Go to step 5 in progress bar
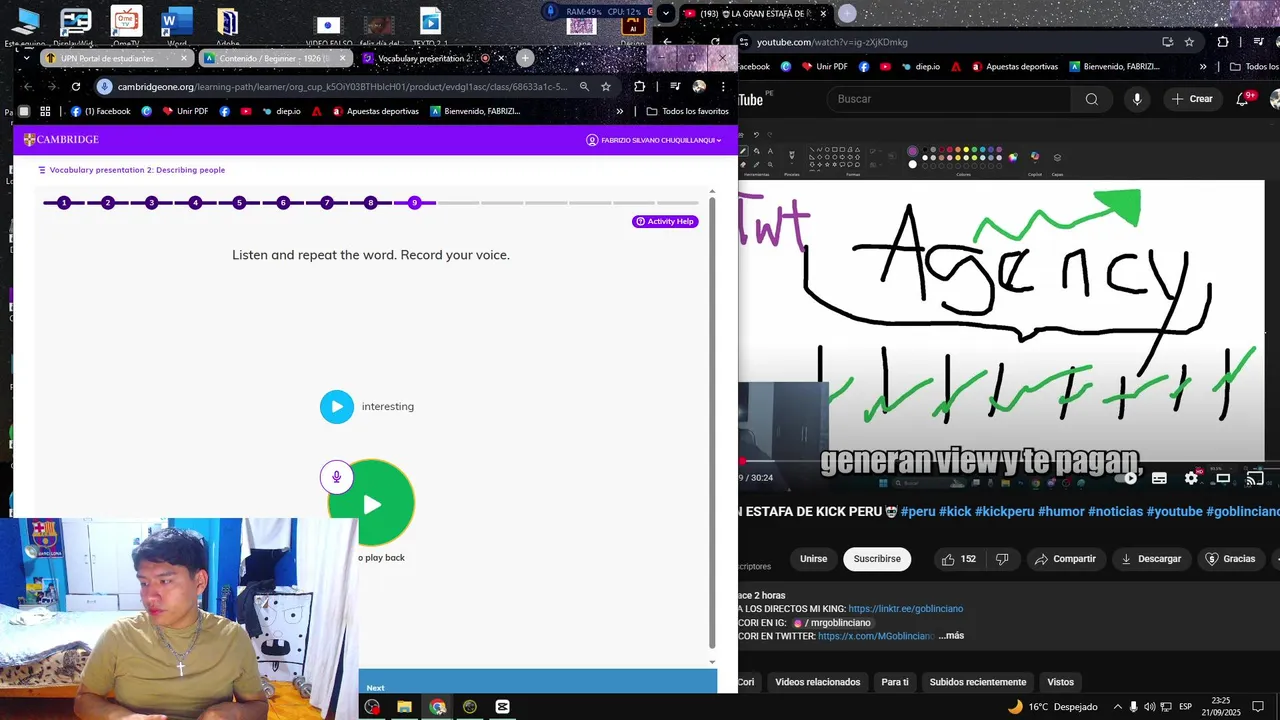The image size is (1280, 720). pyautogui.click(x=239, y=203)
